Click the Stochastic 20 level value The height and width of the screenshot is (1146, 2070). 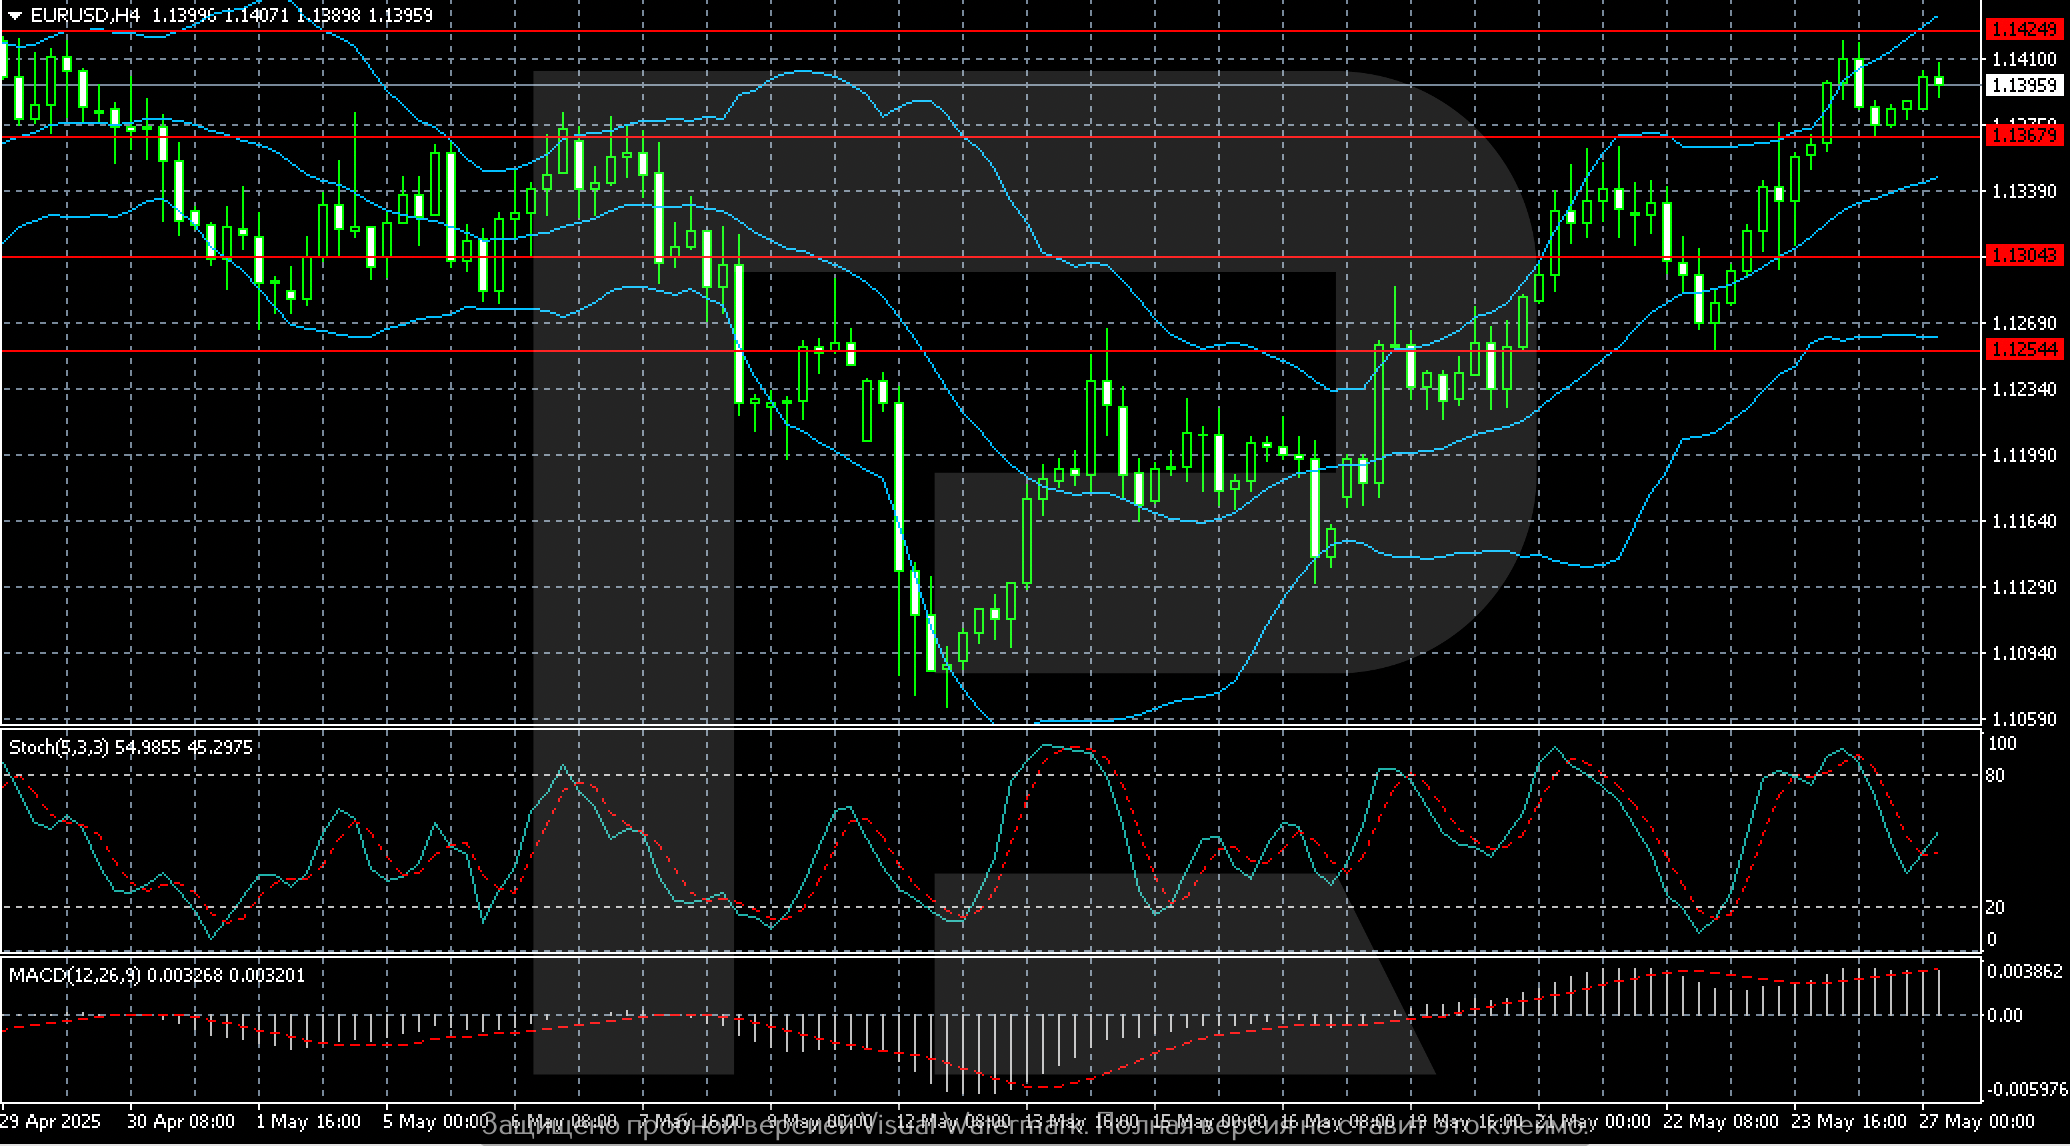[1995, 907]
